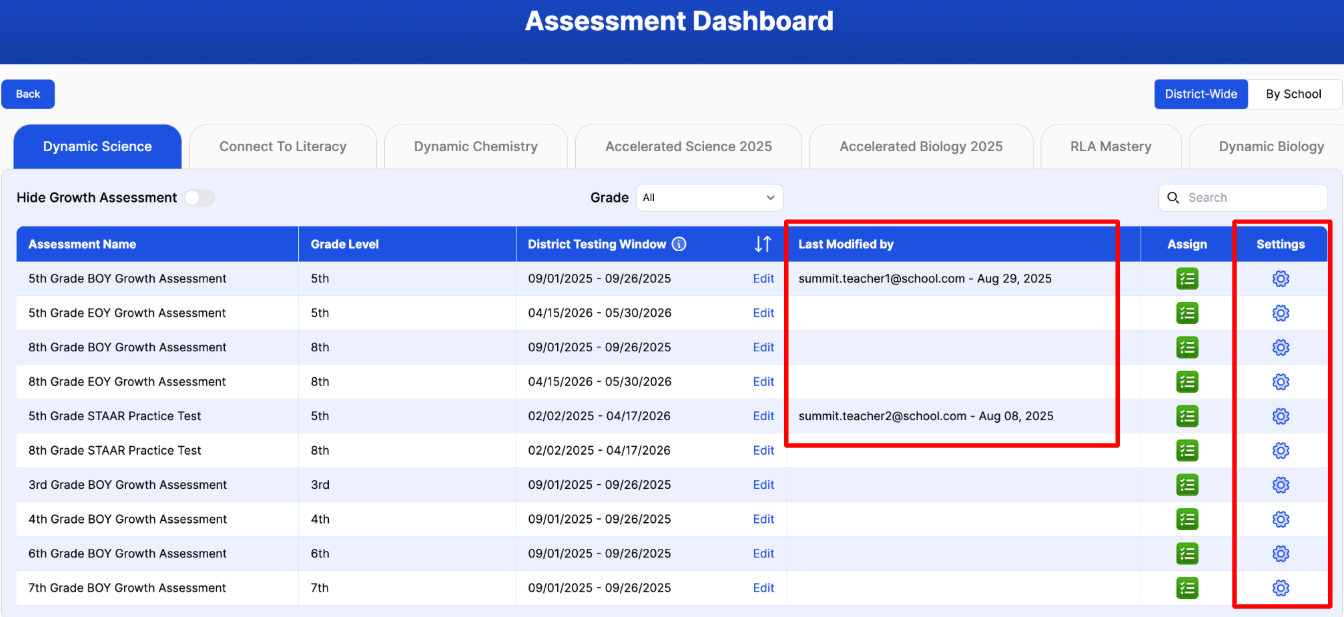Edit testing window for 5th Grade EOY Growth Assessment

[764, 313]
